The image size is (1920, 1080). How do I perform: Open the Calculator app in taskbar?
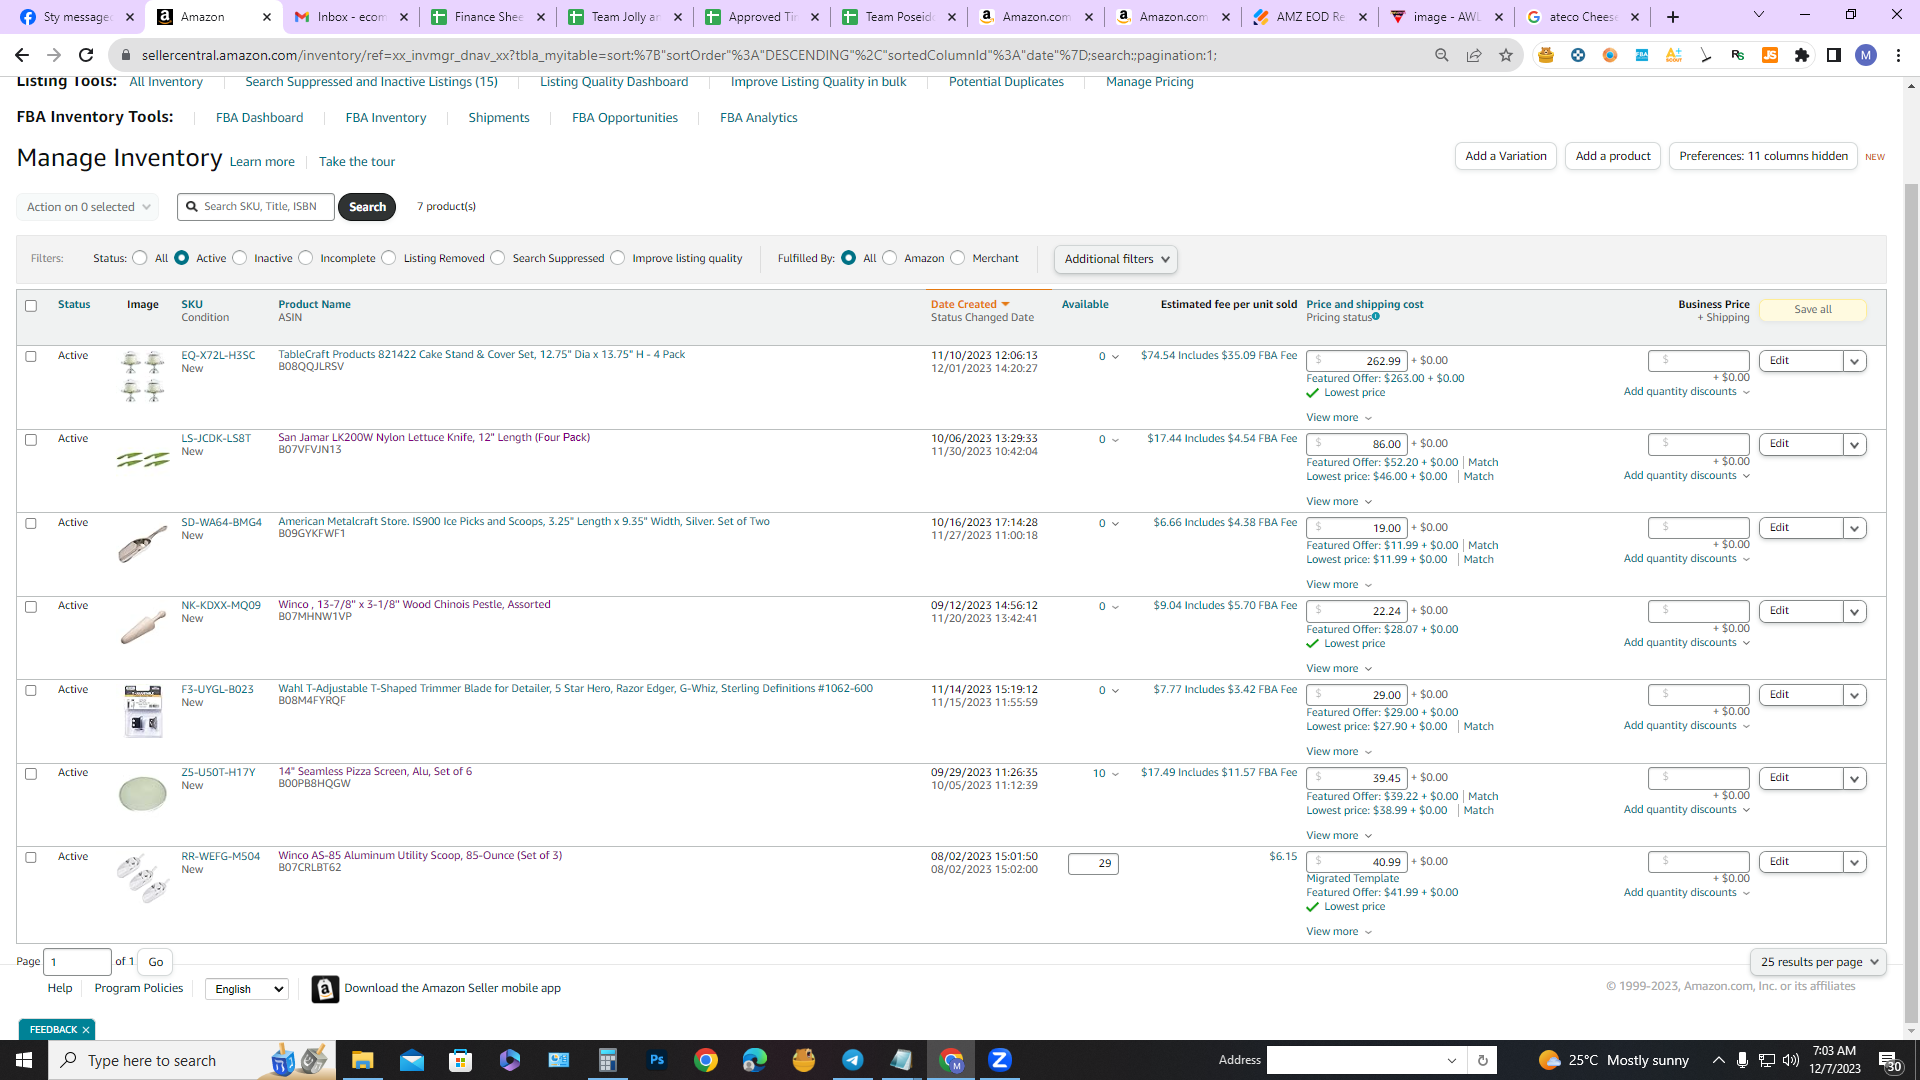(607, 1060)
